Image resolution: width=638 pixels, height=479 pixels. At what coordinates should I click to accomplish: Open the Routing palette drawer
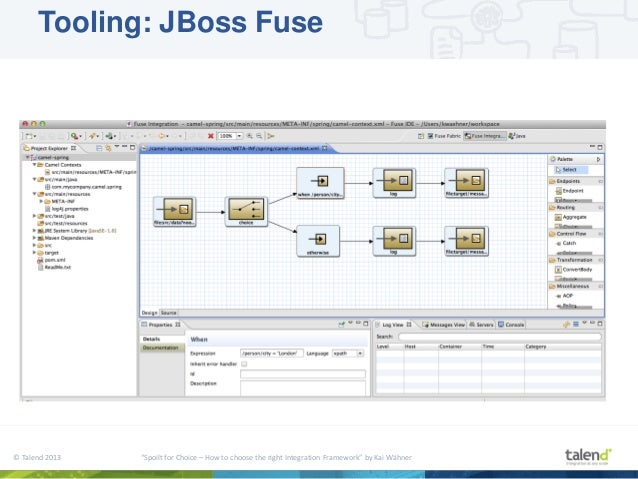575,208
